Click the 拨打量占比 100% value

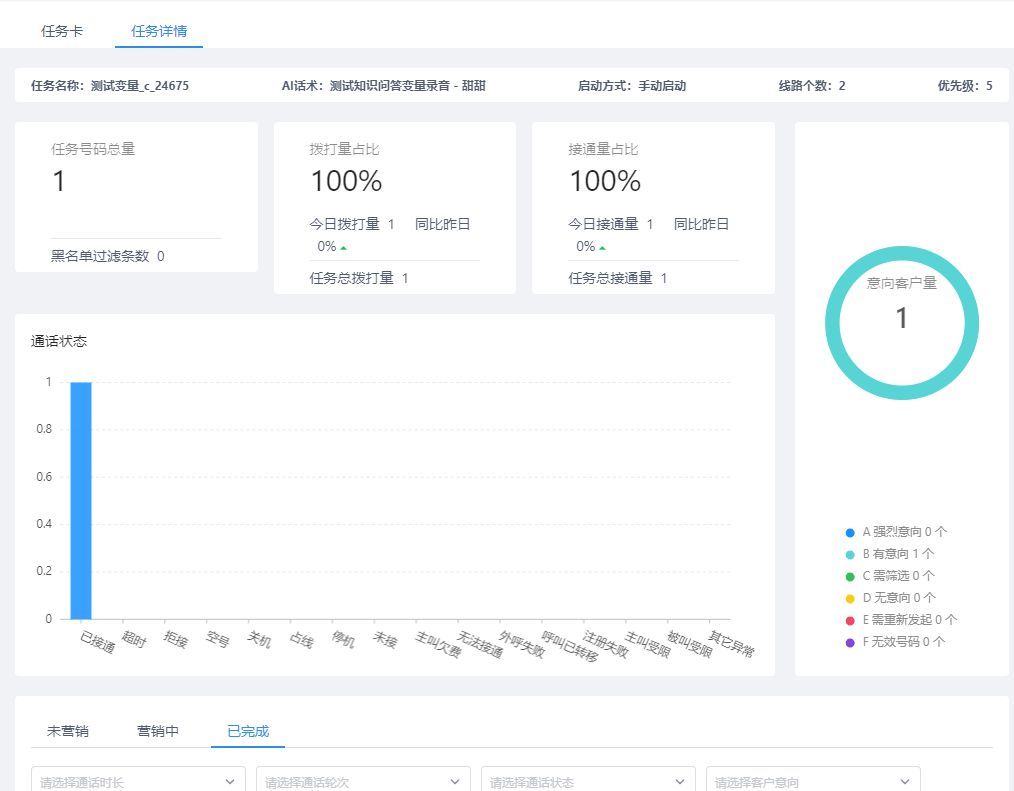347,181
